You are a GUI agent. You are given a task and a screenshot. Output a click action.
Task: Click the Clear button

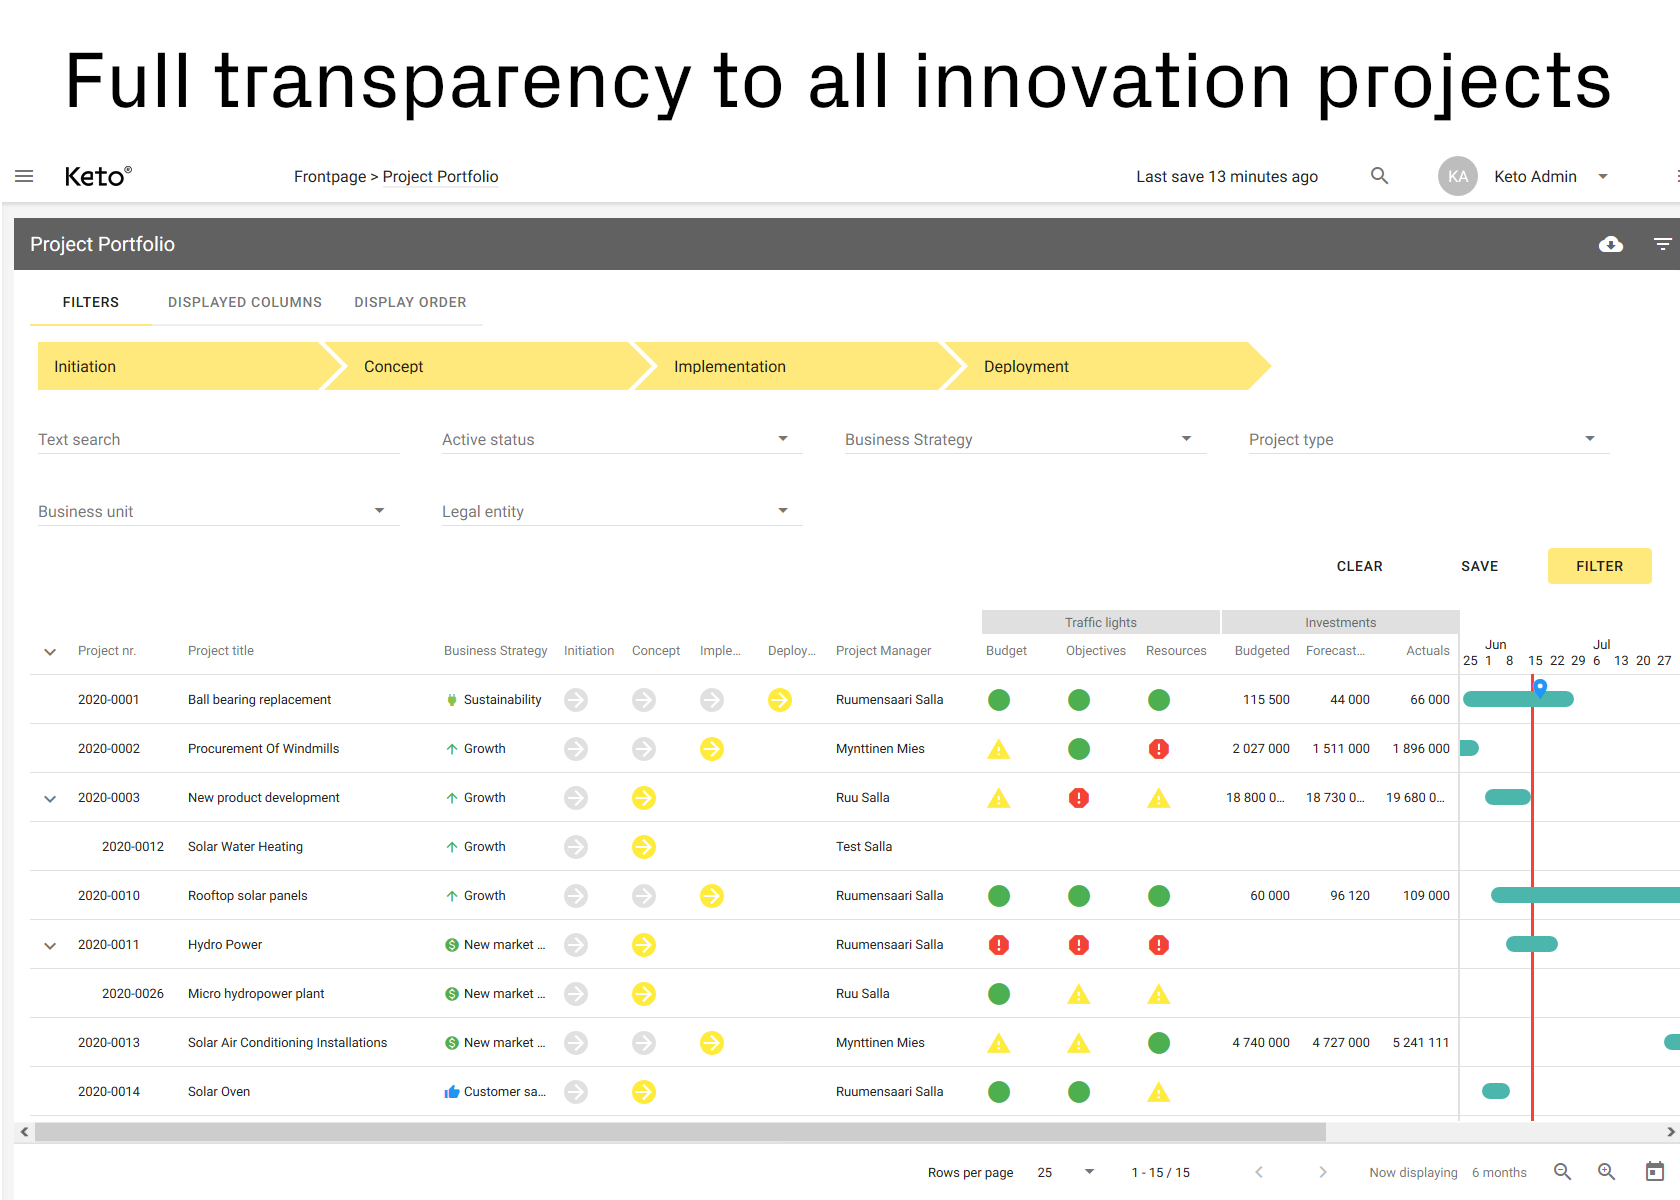point(1359,566)
